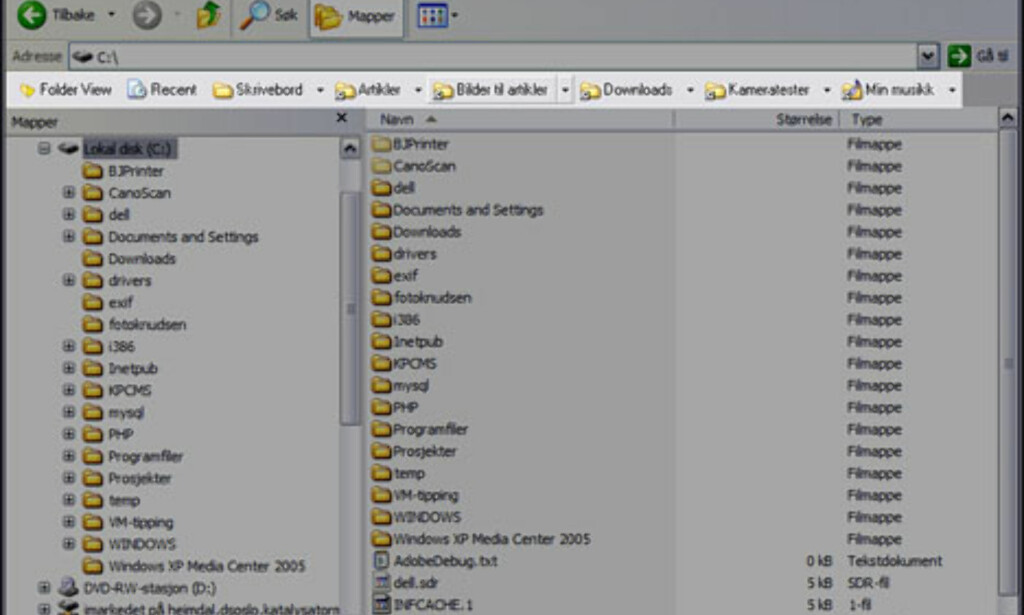
Task: Expand the KPCMS tree node
Action: click(x=69, y=390)
